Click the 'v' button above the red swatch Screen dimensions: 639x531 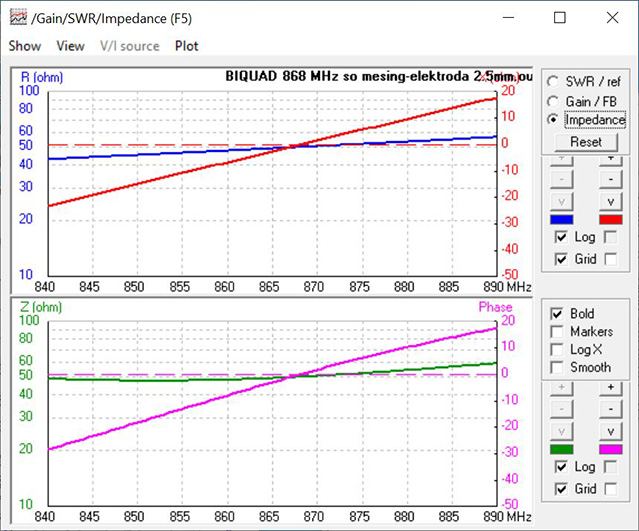610,201
